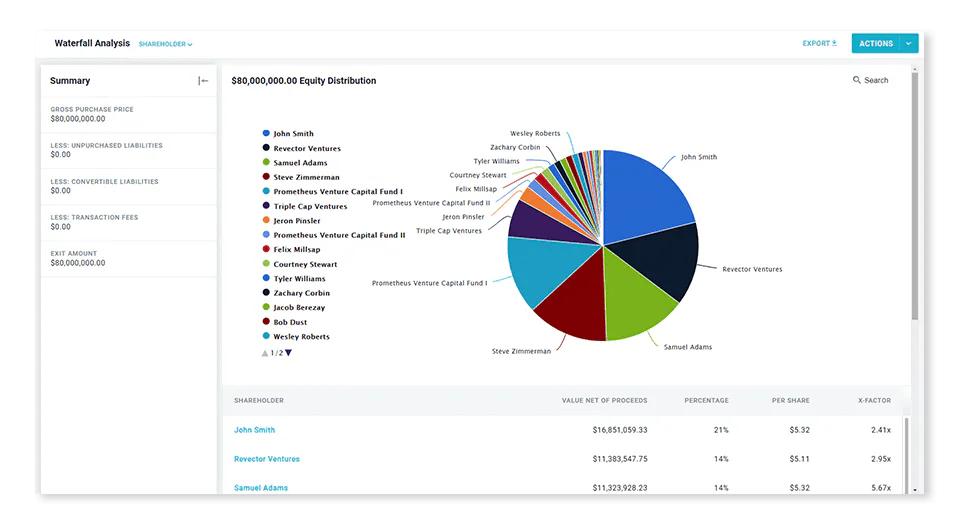Toggle Jacob Berezay legend entry
This screenshot has height=525, width=960.
(294, 307)
